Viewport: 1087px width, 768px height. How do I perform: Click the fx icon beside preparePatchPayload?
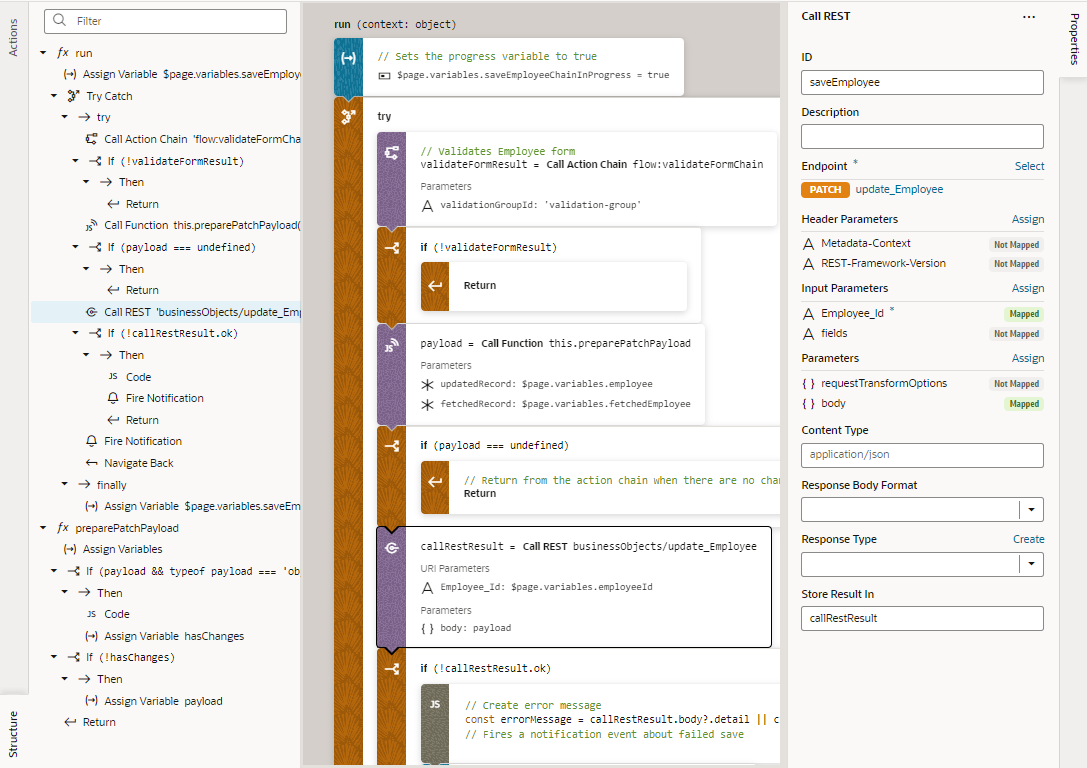pos(62,527)
